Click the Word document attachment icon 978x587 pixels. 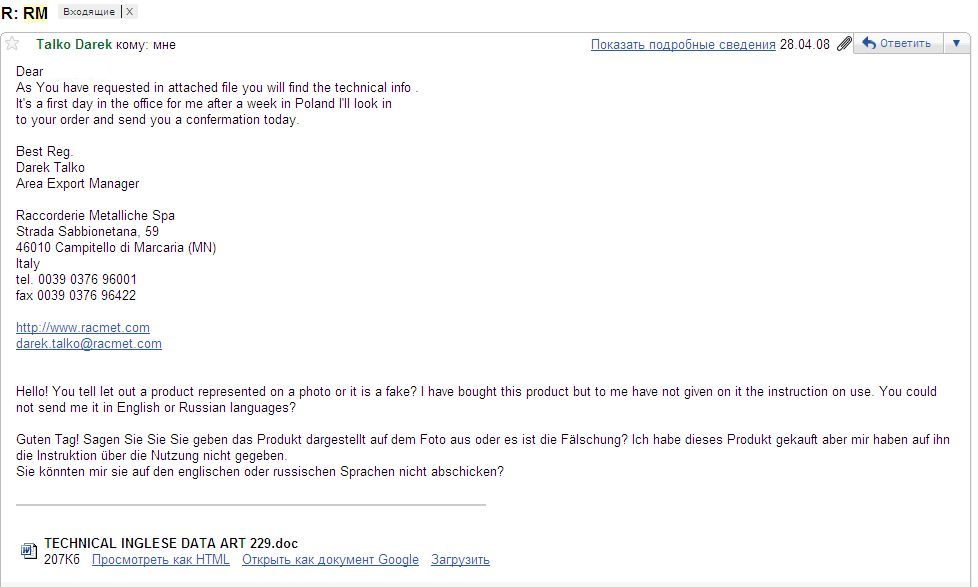tap(29, 551)
